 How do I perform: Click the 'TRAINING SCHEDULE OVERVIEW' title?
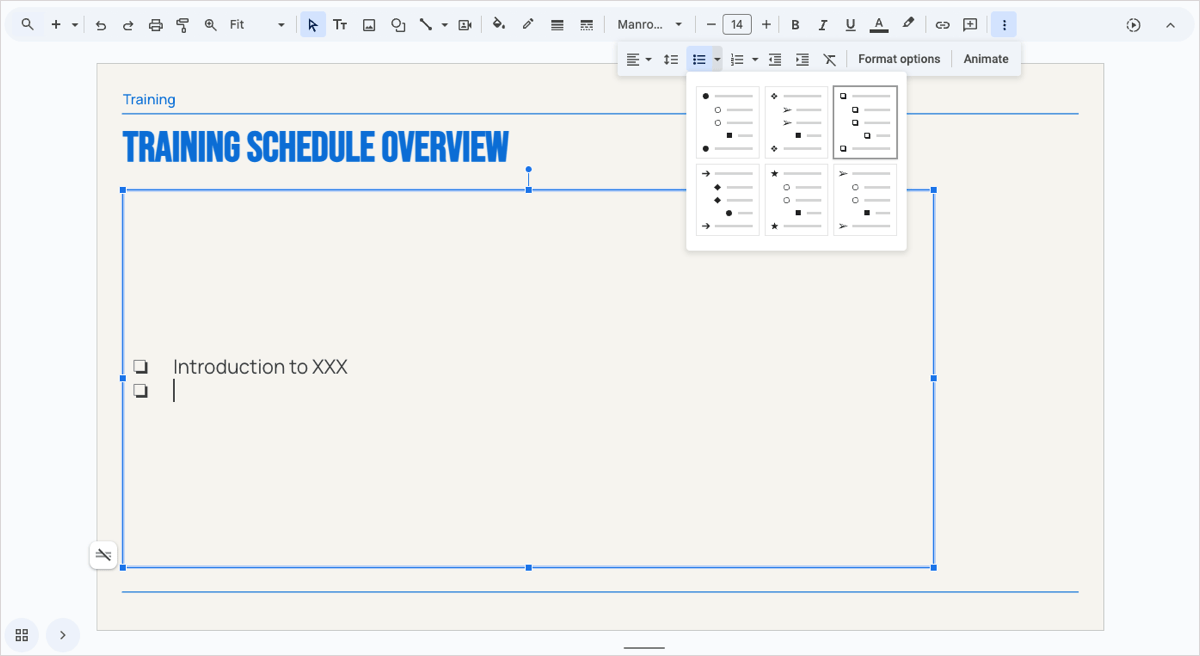click(316, 147)
